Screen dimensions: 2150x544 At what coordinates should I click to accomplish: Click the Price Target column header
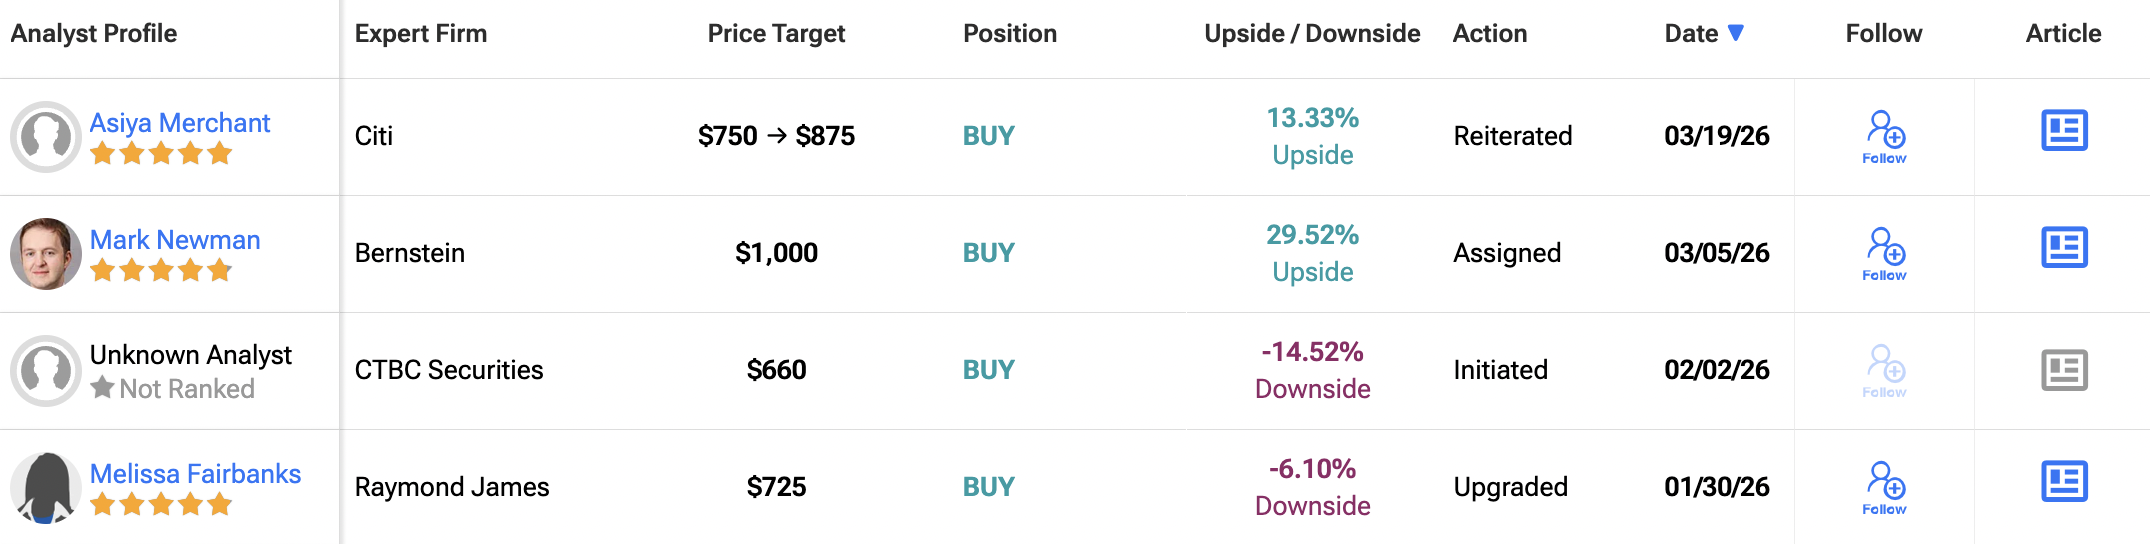coord(776,34)
